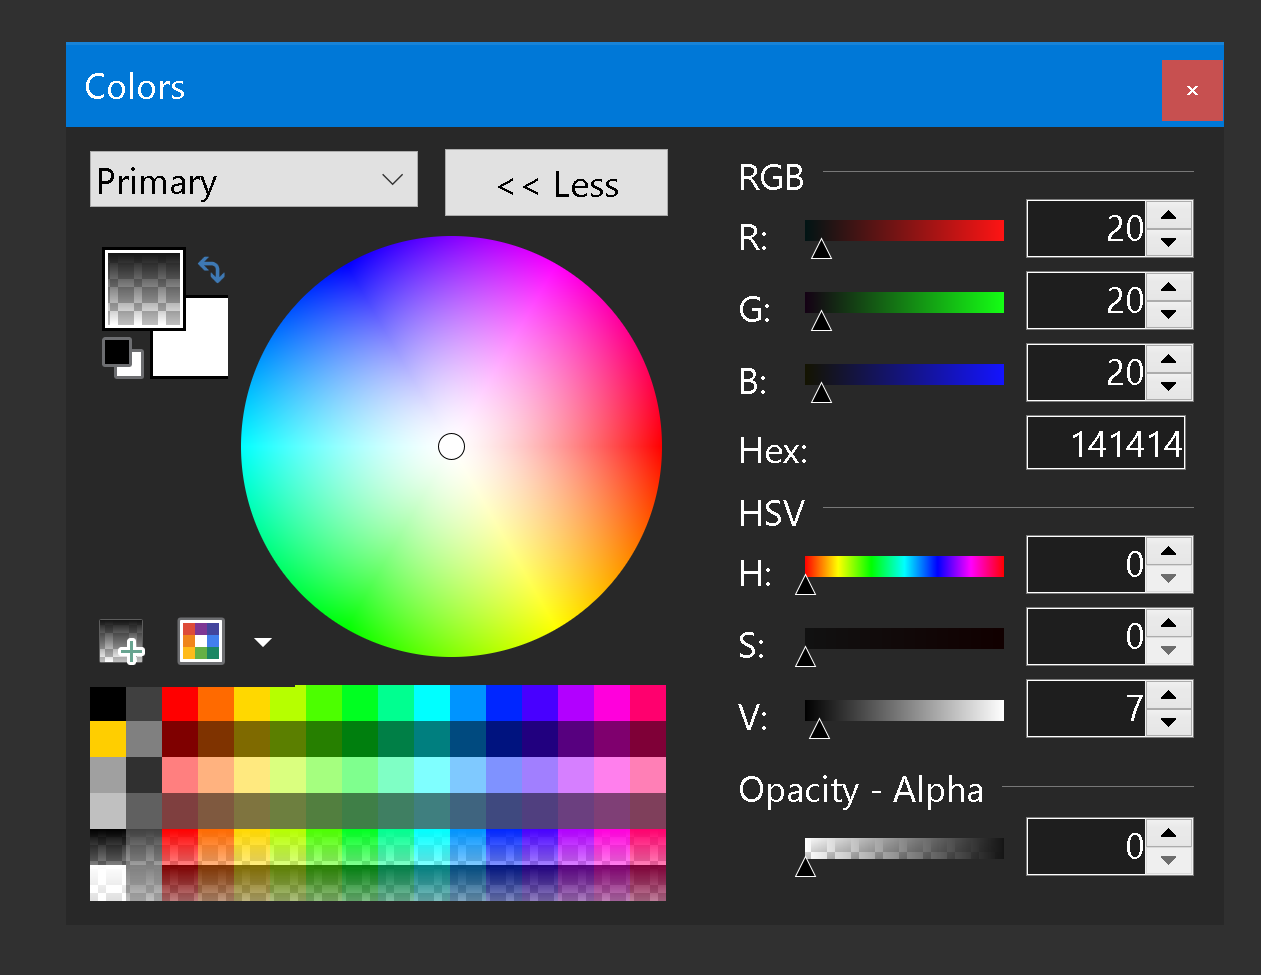Viewport: 1261px width, 975px height.
Task: Focus the R value input field
Action: [x=1086, y=228]
